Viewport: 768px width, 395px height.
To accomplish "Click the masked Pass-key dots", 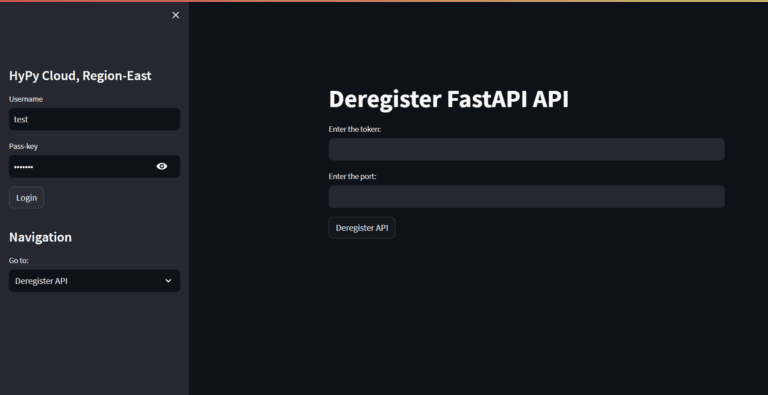I will click(x=24, y=167).
